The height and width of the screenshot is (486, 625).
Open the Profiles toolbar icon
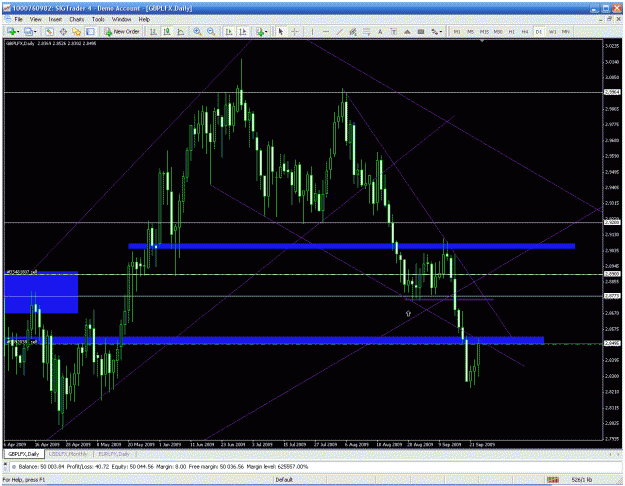[28, 31]
